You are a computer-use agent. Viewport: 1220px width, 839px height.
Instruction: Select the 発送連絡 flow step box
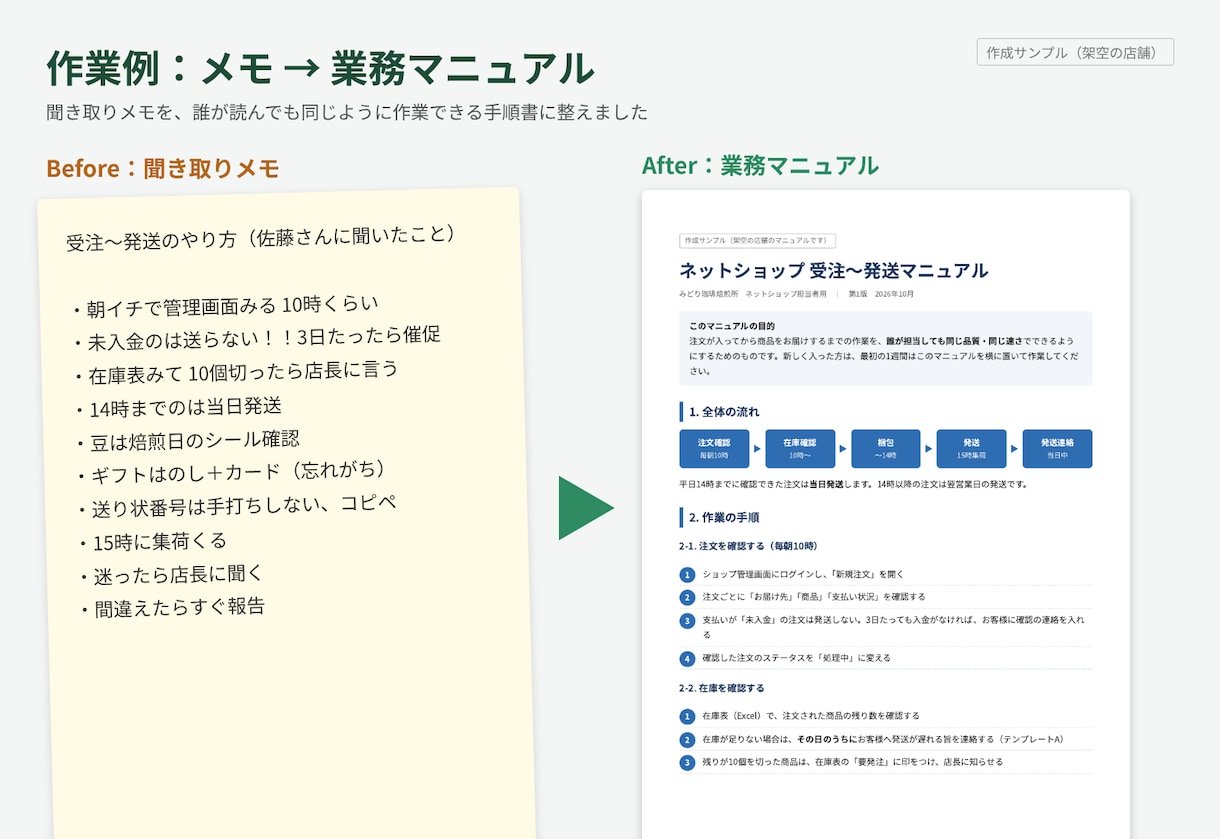pos(1057,449)
